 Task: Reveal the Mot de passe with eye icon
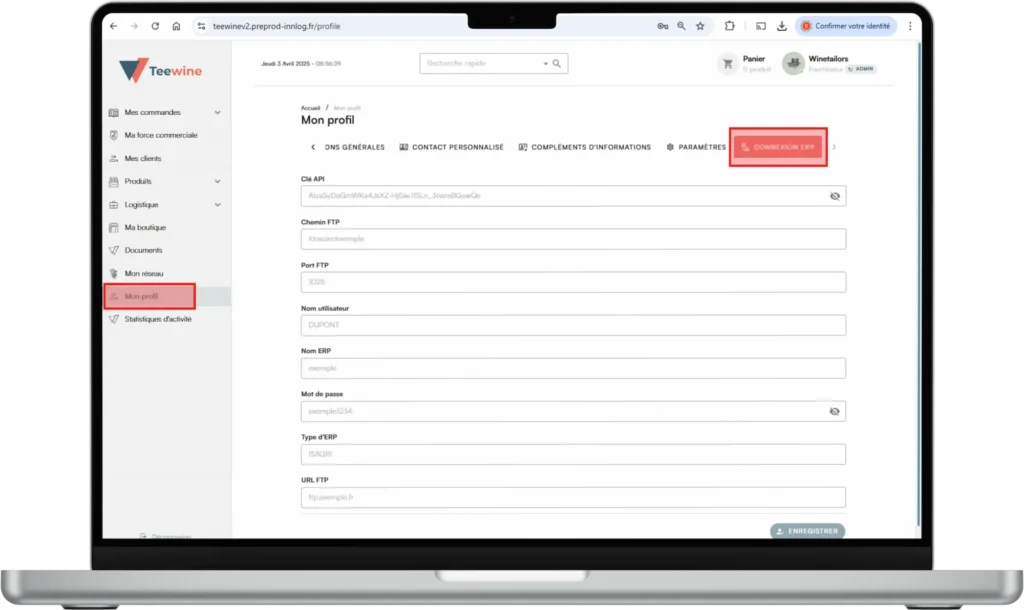[x=835, y=411]
